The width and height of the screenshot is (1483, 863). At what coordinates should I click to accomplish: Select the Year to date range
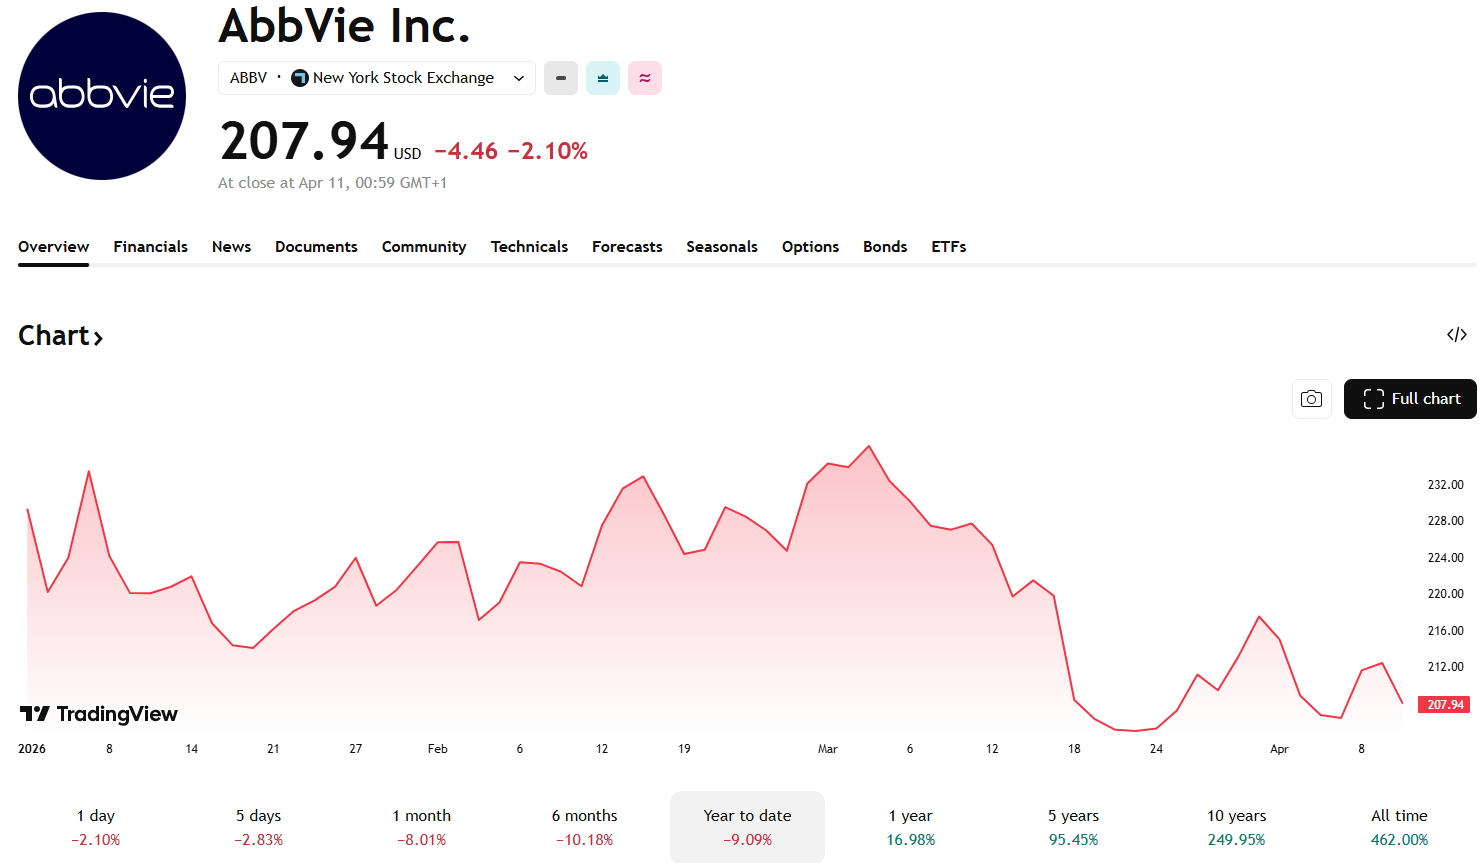tap(747, 827)
